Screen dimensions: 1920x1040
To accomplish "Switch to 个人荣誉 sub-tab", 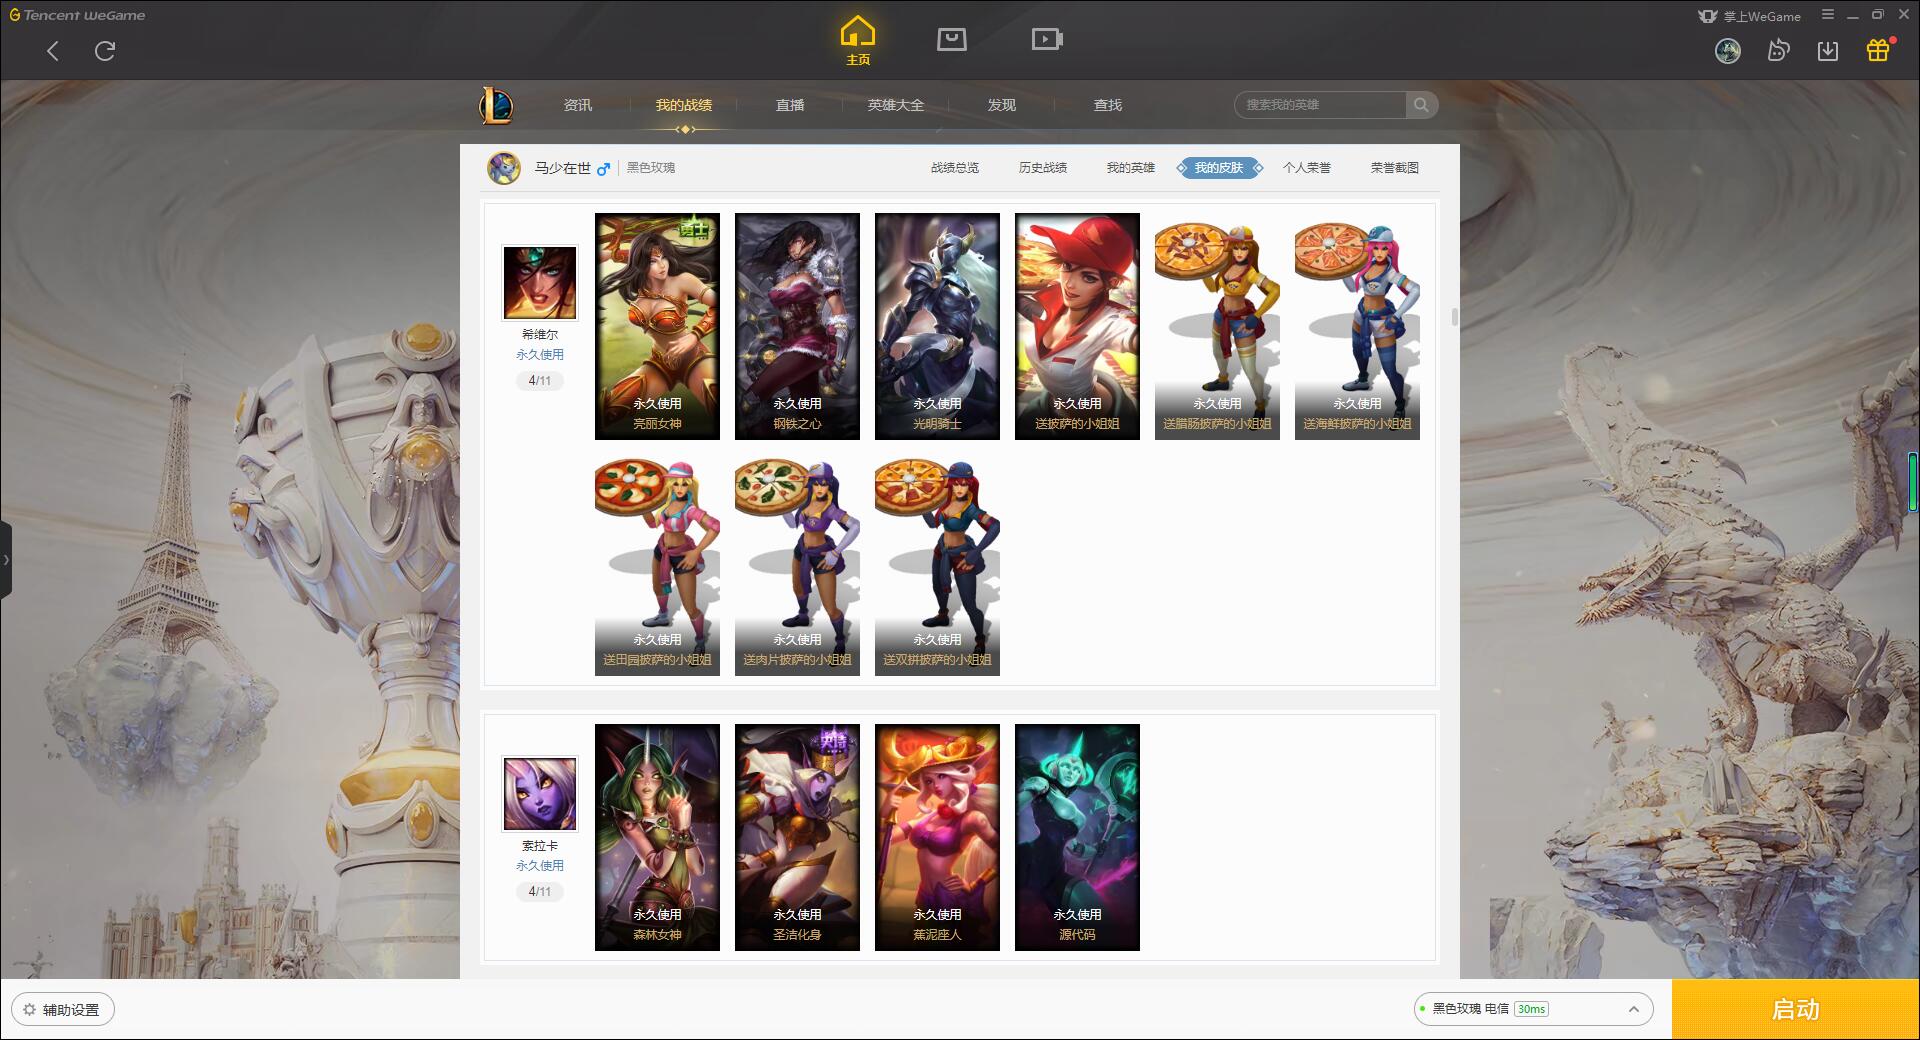I will (1307, 168).
